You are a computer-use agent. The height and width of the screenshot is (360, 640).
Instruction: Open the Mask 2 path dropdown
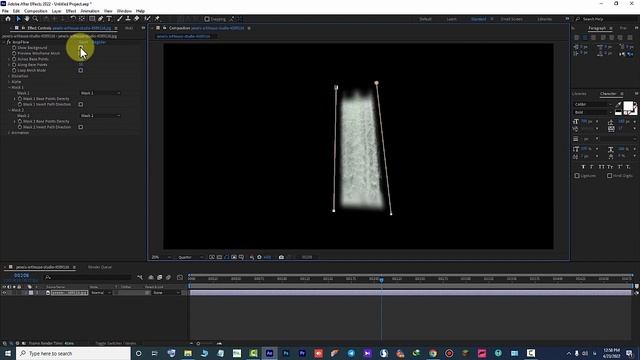tap(100, 116)
